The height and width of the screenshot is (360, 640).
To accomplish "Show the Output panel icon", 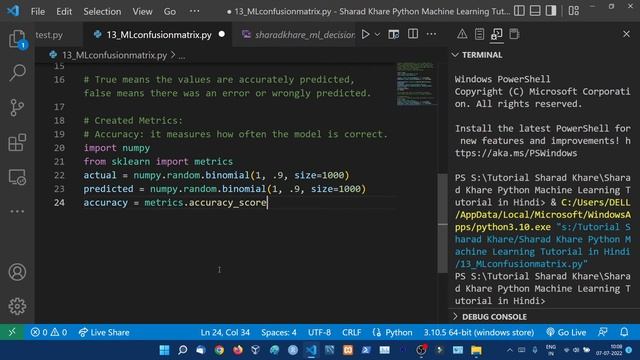I will coord(479,34).
